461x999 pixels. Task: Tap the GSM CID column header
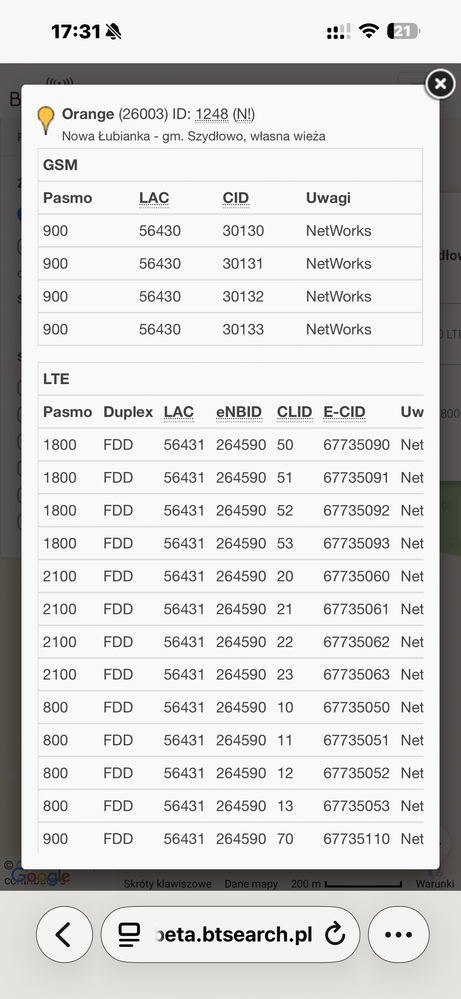[236, 198]
